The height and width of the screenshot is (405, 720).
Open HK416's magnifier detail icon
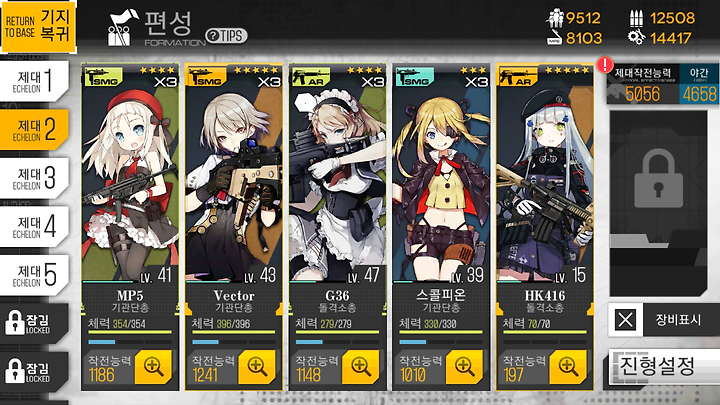pyautogui.click(x=568, y=366)
